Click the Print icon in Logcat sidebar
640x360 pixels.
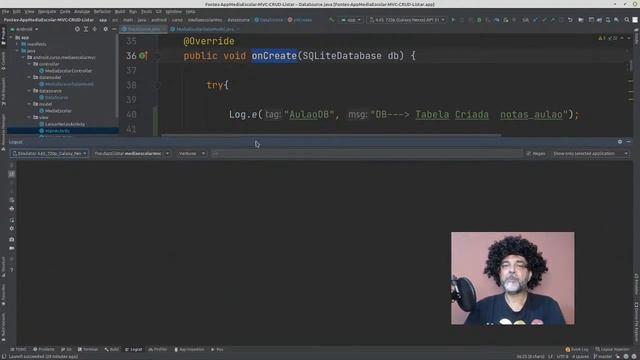11,209
